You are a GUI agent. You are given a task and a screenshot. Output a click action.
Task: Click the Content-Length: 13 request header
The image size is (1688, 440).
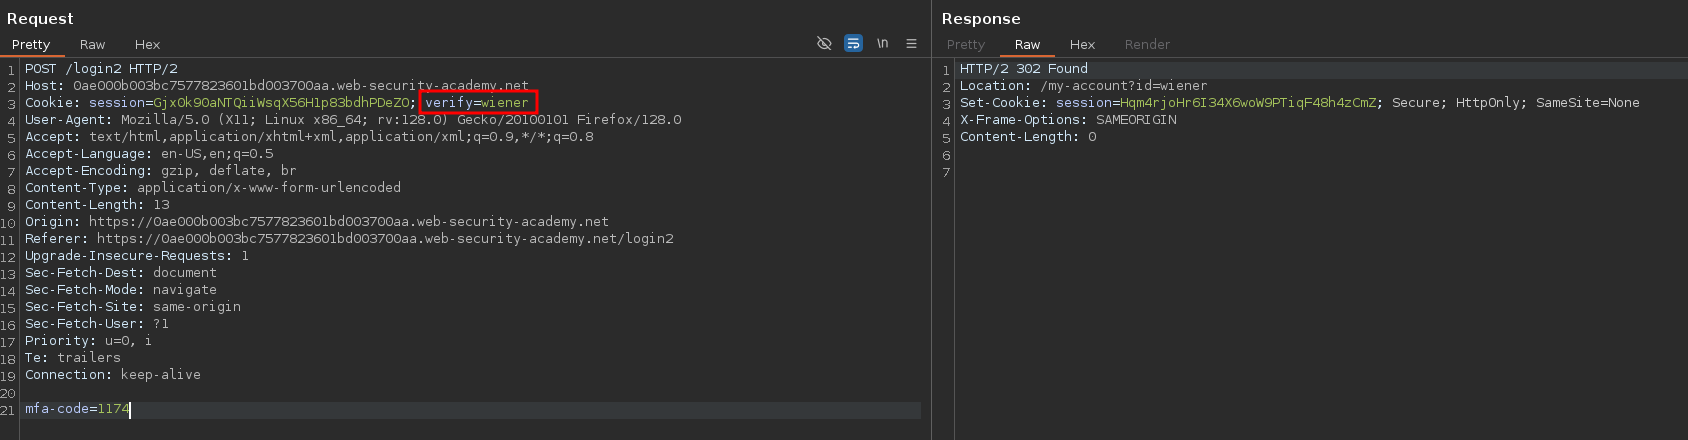[x=97, y=205]
